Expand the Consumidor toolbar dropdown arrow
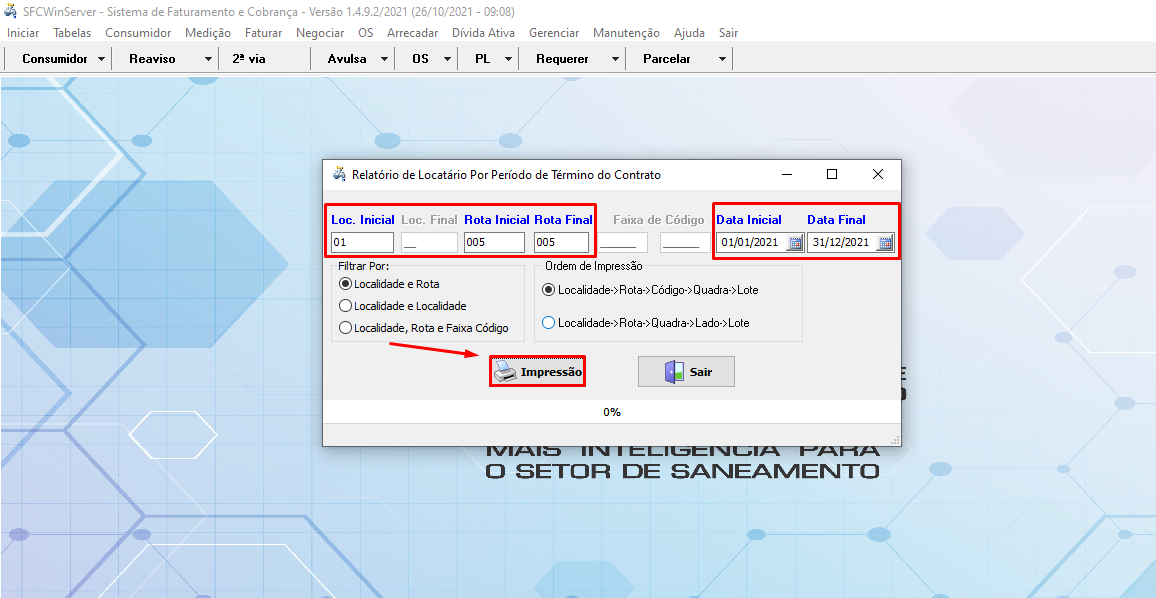The height and width of the screenshot is (598, 1156). pos(102,59)
